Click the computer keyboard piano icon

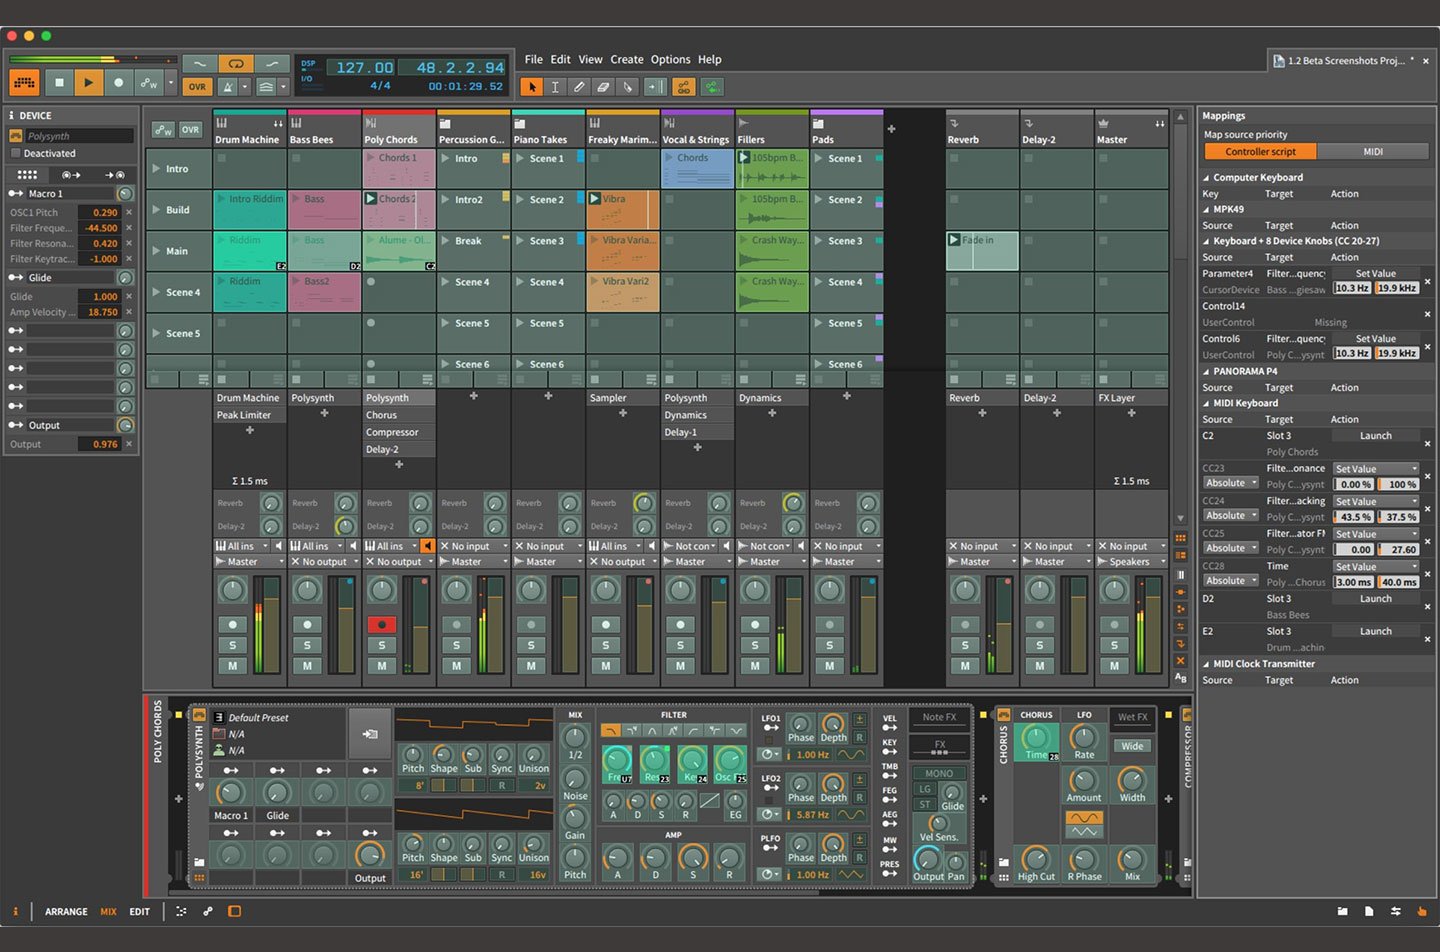[23, 83]
